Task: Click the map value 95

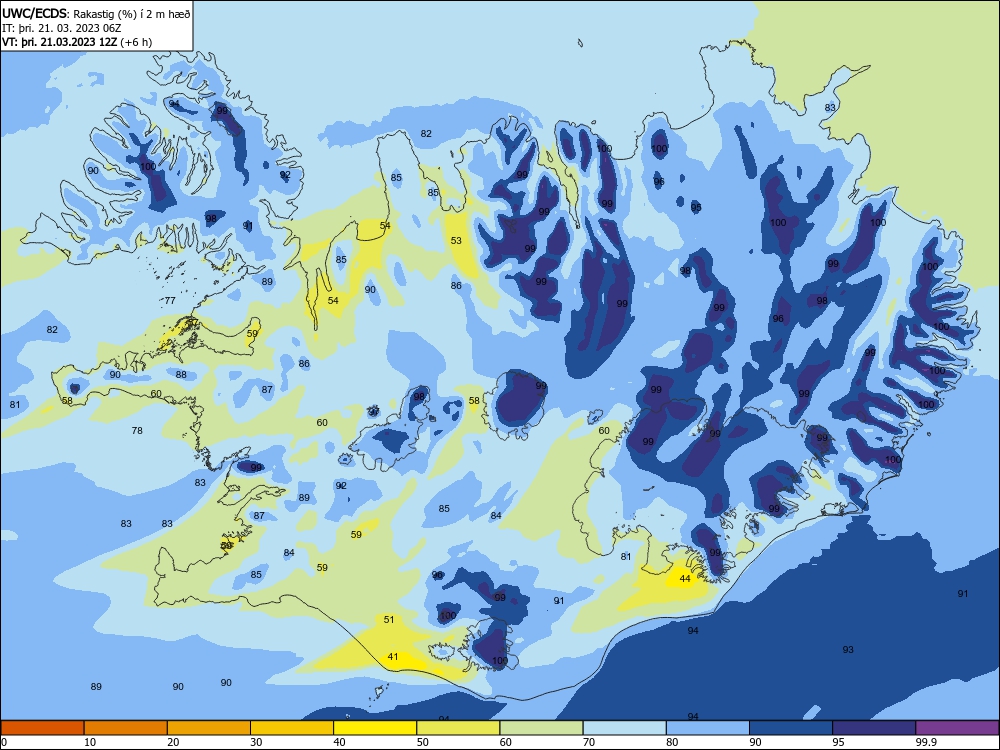Action: click(x=696, y=207)
